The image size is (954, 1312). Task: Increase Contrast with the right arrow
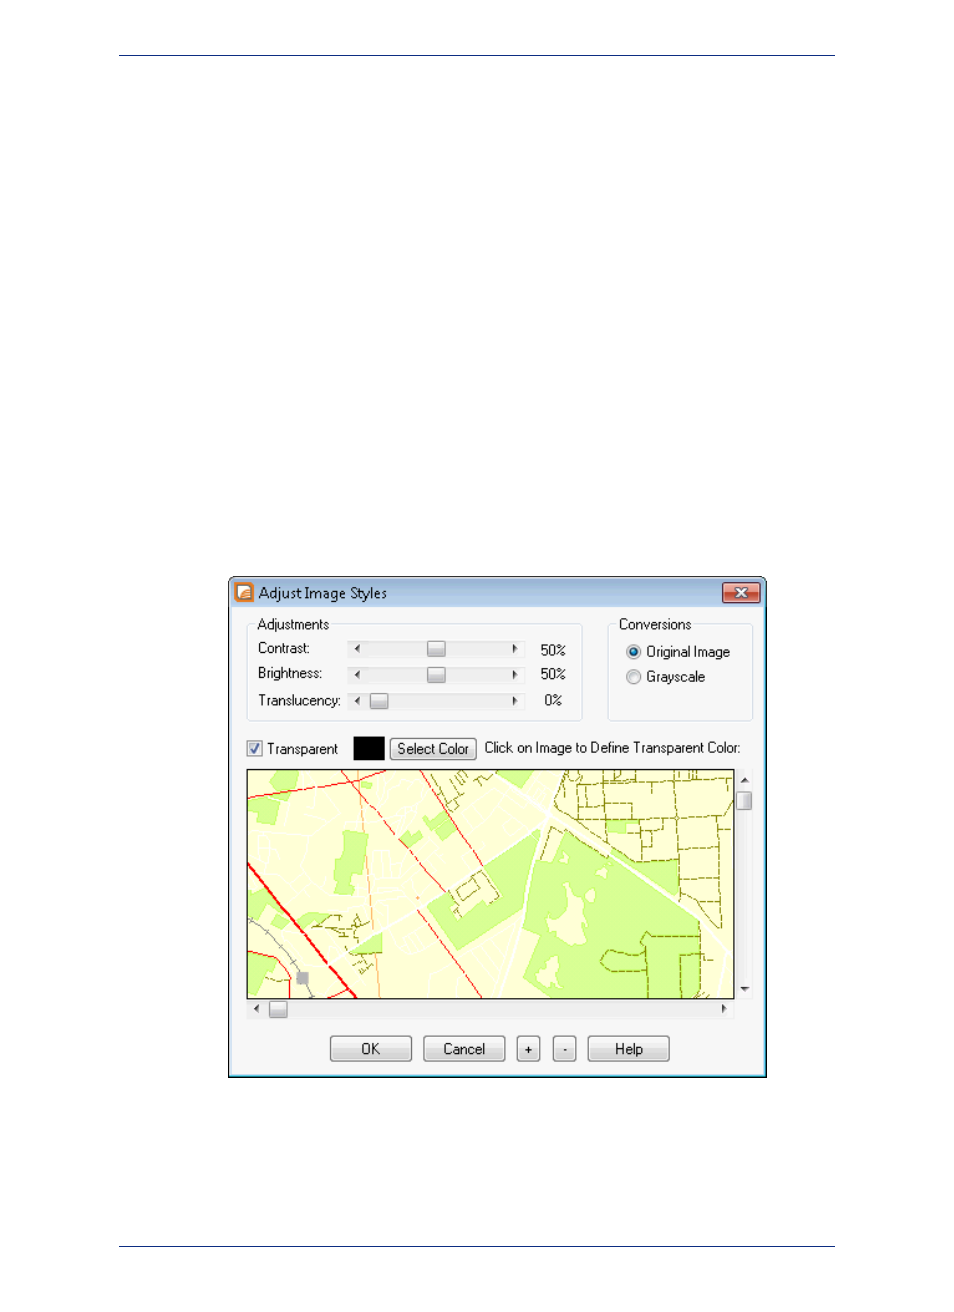pos(515,649)
